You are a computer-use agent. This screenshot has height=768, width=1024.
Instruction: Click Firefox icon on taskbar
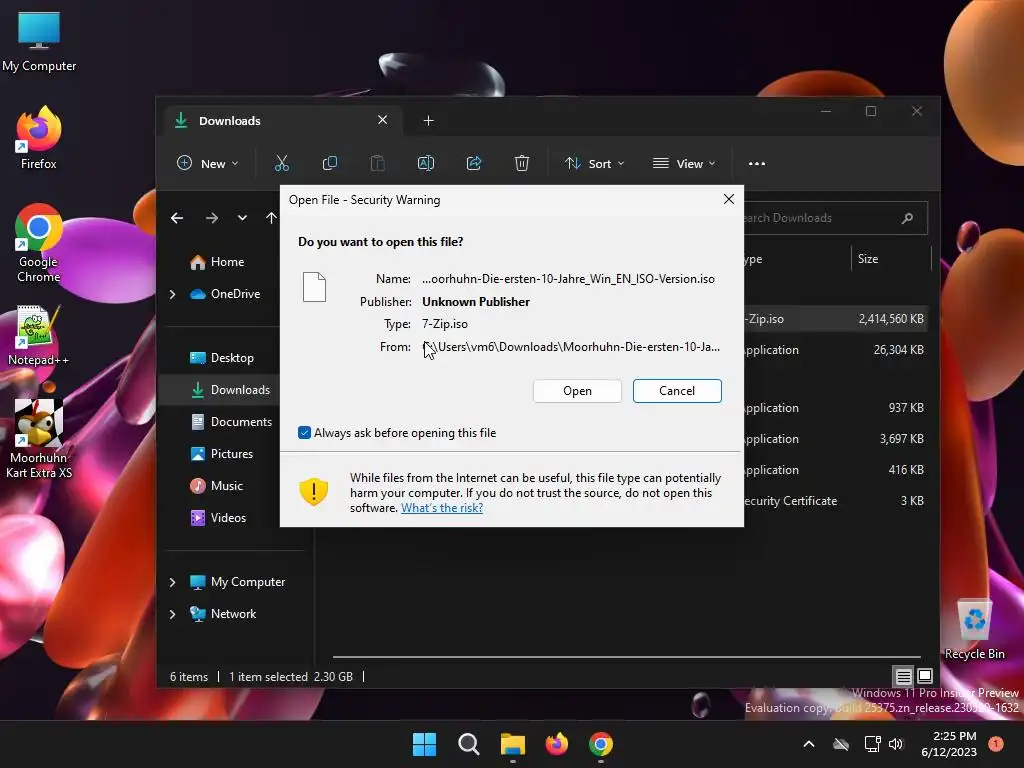click(x=557, y=744)
